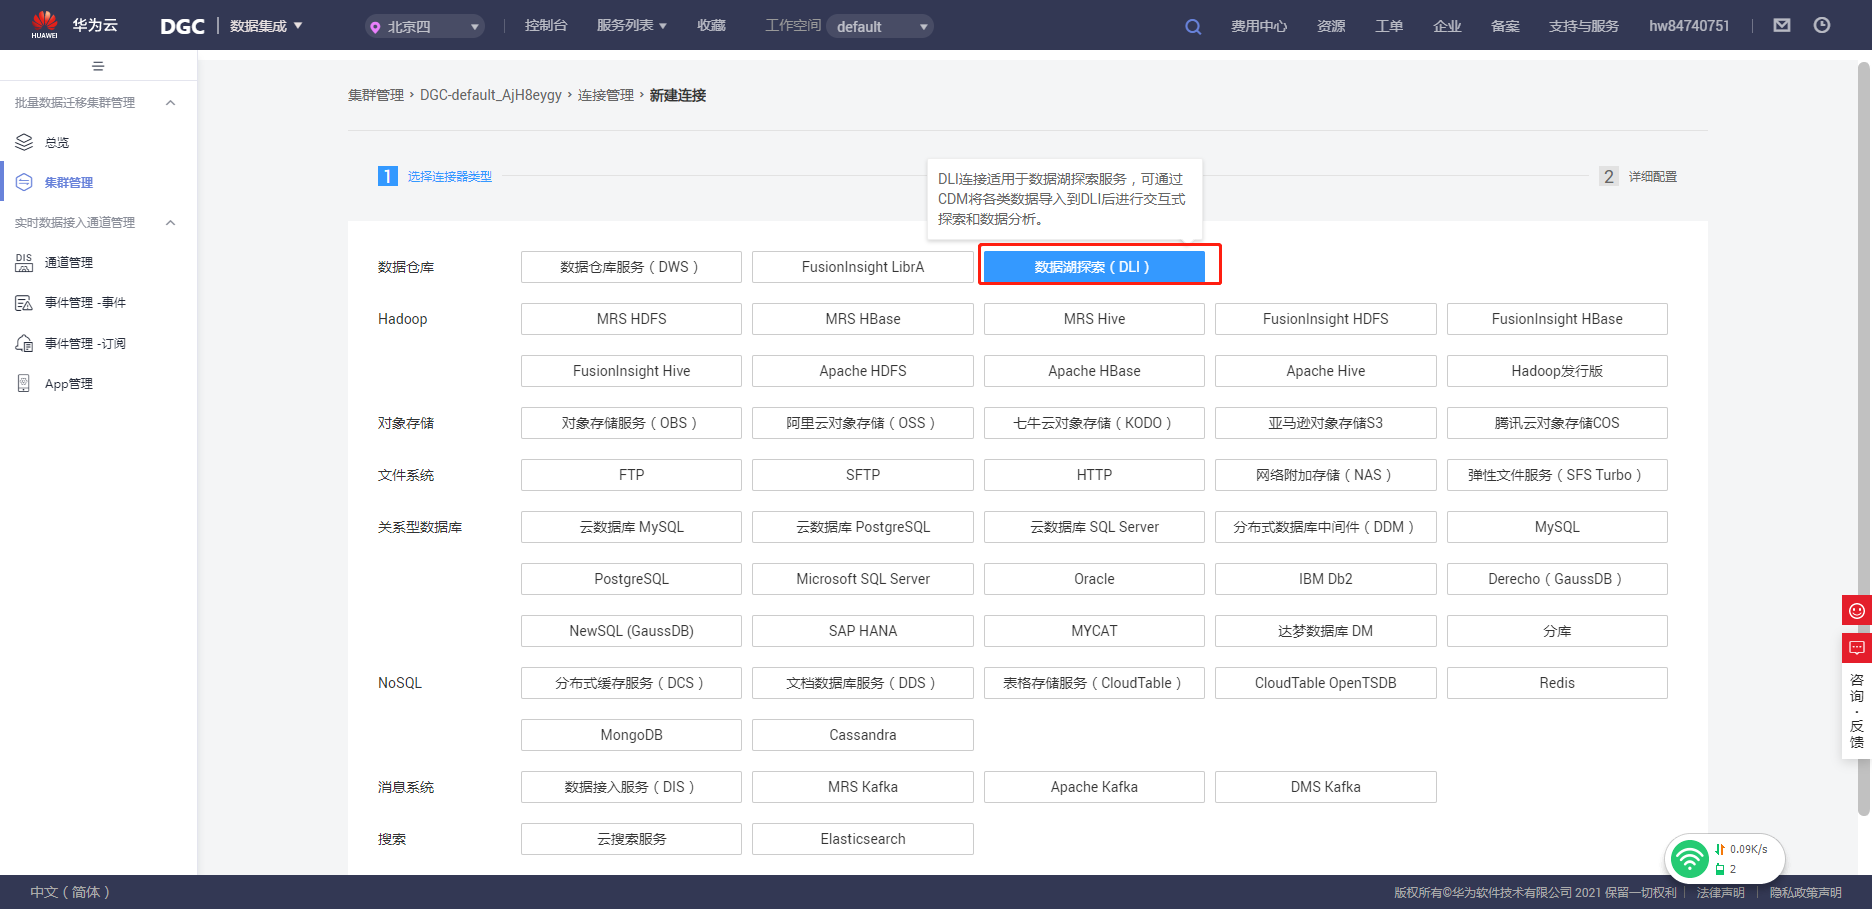This screenshot has height=909, width=1872.
Task: Open the 资源 menu
Action: (1331, 26)
